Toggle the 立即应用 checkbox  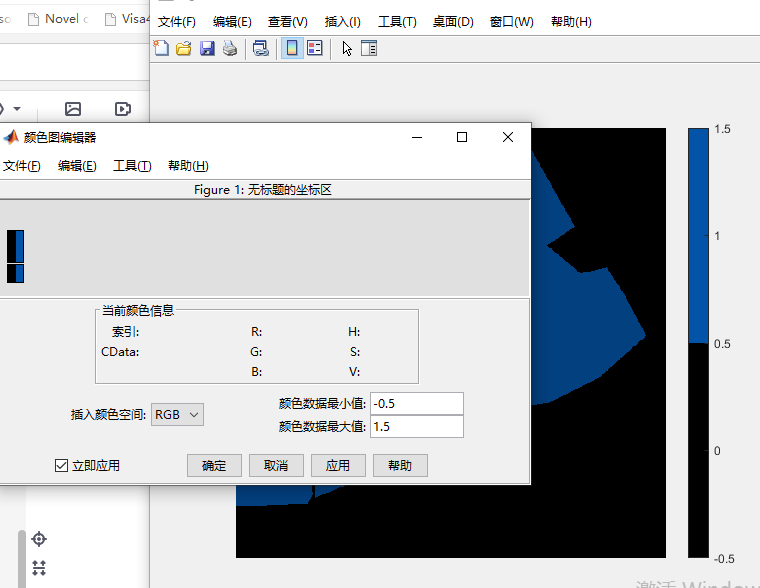(61, 466)
